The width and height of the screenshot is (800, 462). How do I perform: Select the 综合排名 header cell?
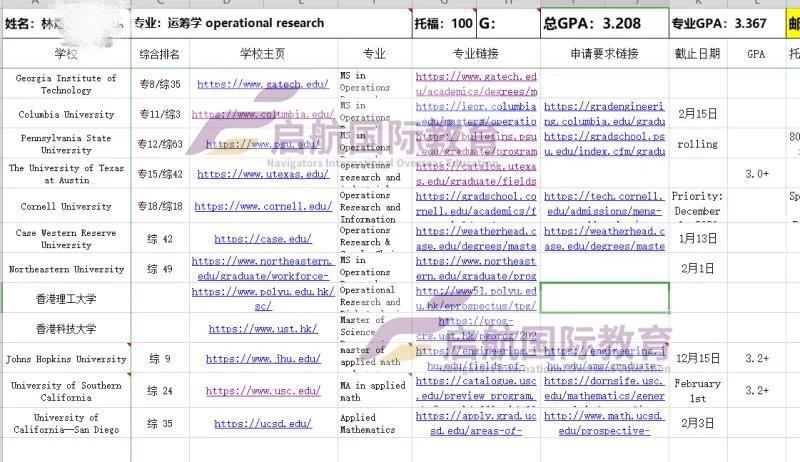[x=160, y=54]
